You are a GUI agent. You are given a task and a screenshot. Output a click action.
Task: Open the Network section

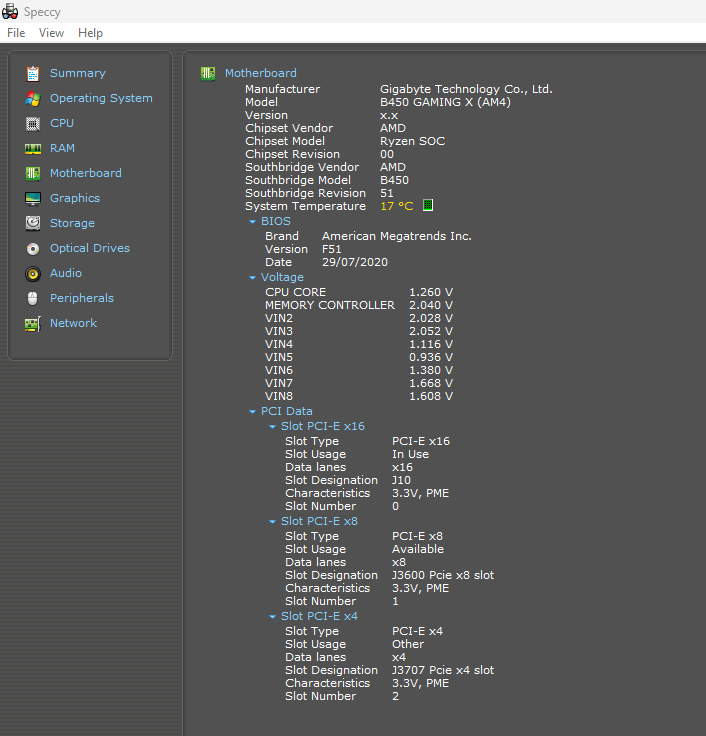point(74,323)
